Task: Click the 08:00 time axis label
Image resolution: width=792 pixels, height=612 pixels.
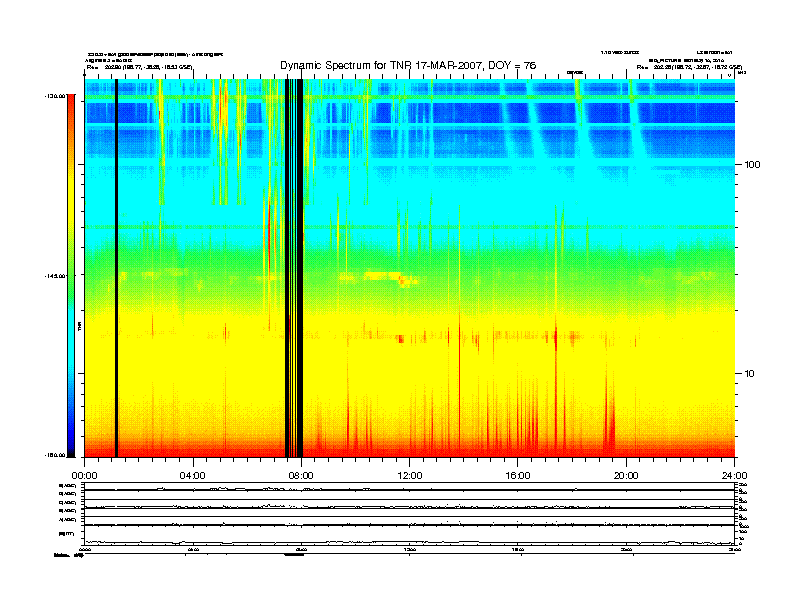Action: point(301,476)
